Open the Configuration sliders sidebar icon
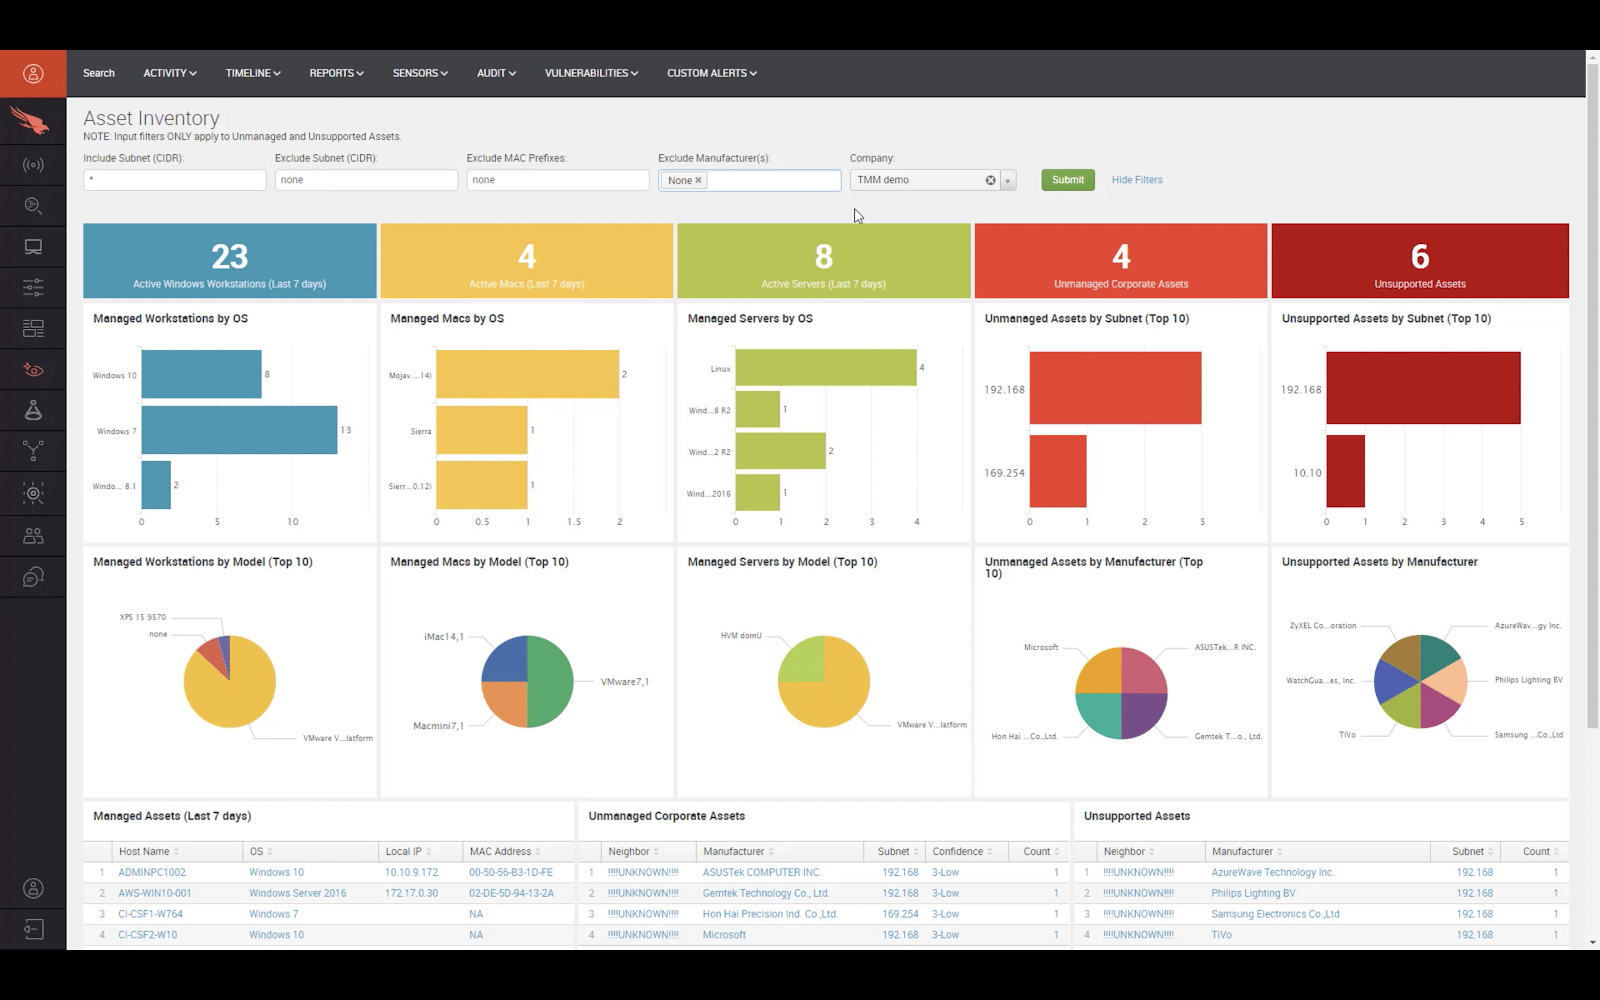Viewport: 1600px width, 1000px height. click(33, 288)
